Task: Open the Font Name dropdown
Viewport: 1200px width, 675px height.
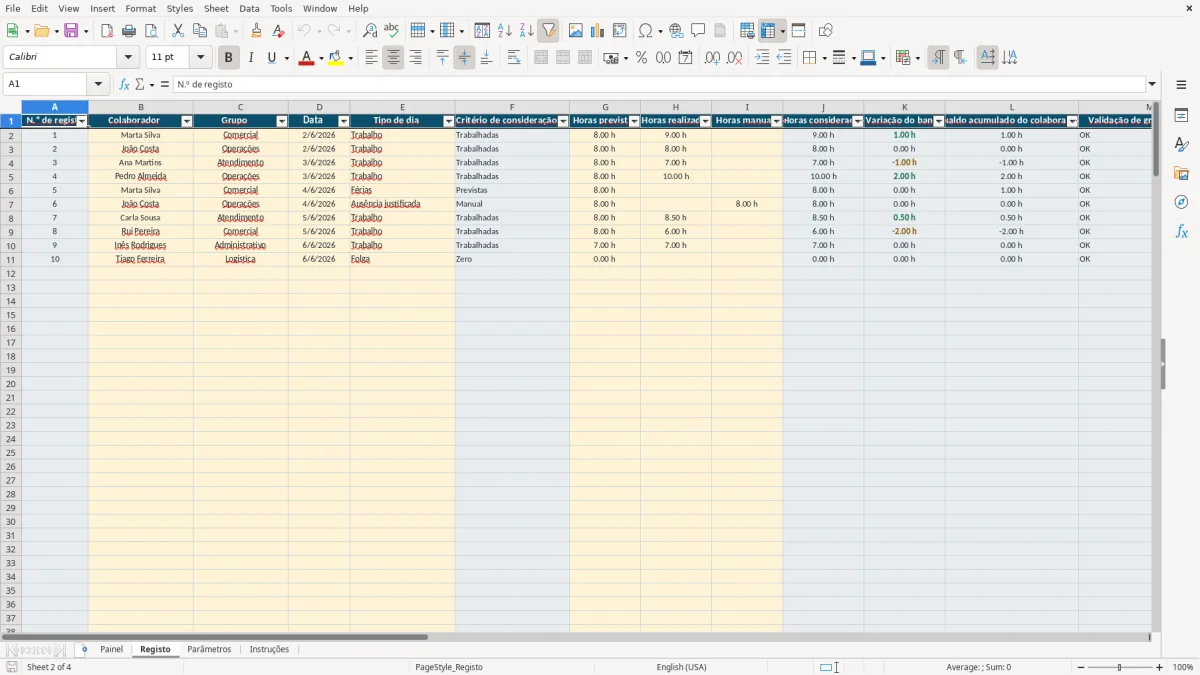Action: (x=128, y=58)
